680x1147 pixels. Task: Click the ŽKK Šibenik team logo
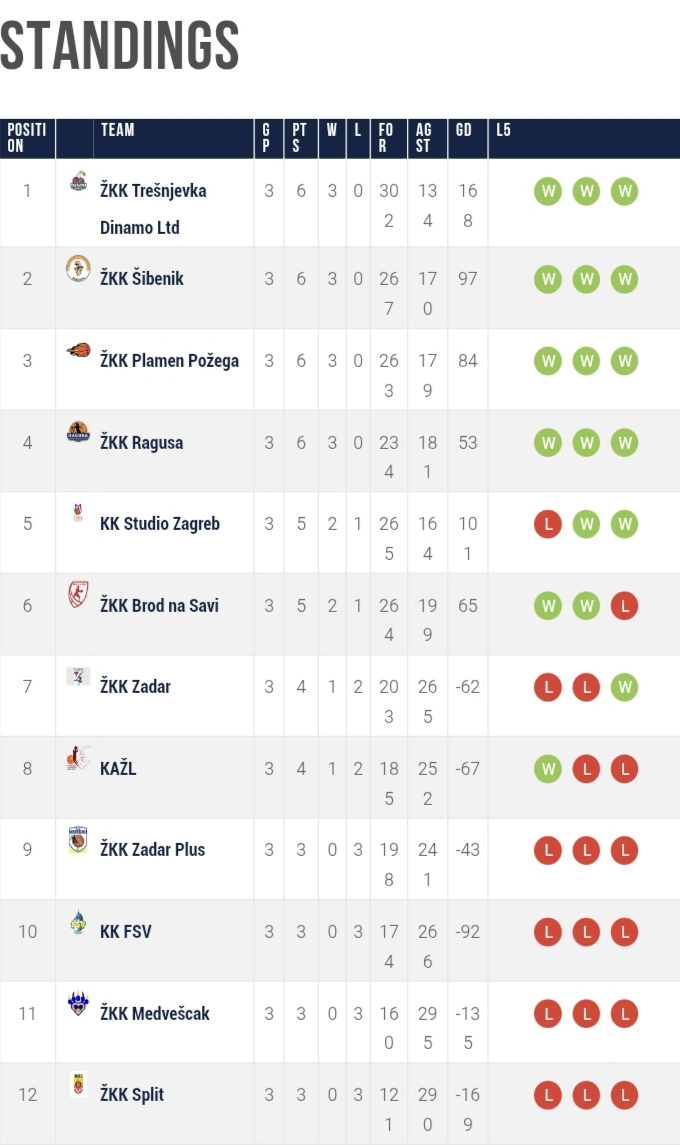click(x=78, y=269)
